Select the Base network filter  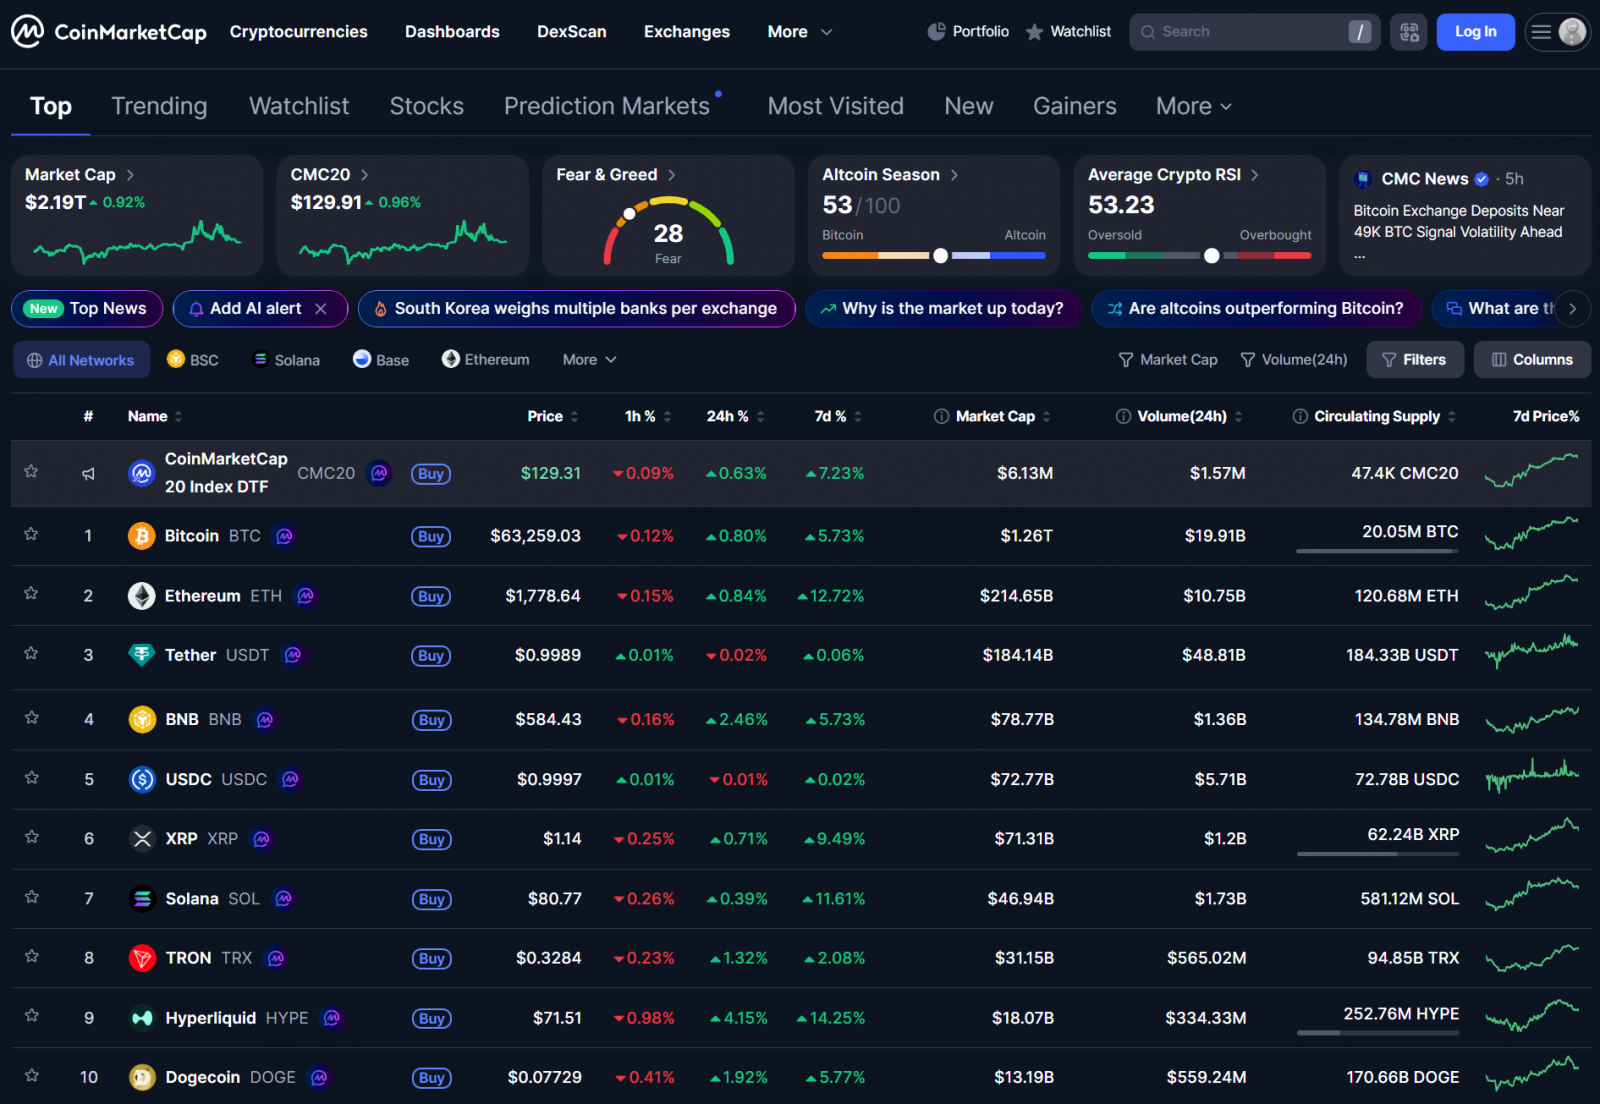tap(381, 360)
